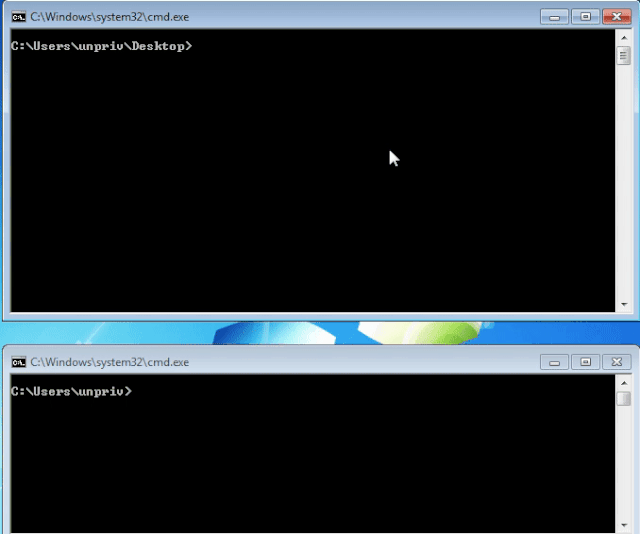Open the system menu icon of the top cmd window
This screenshot has width=640, height=534.
[x=18, y=17]
